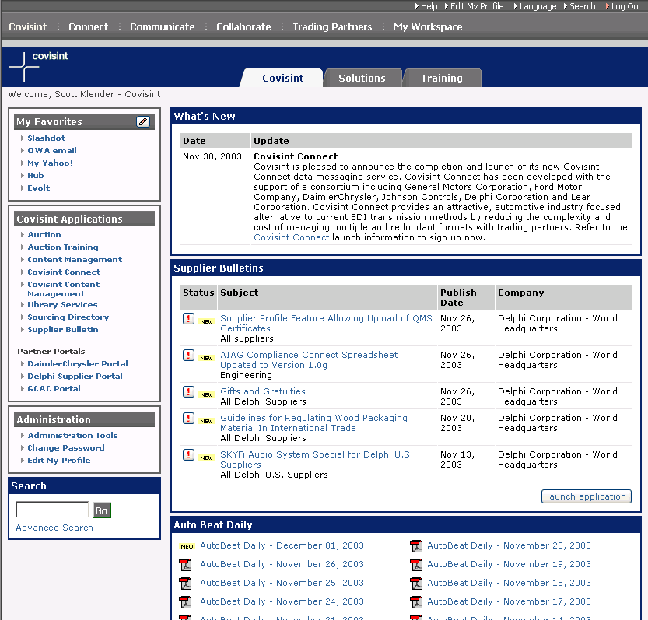This screenshot has height=620, width=648.
Task: Open the Collaborate top menu
Action: pos(244,27)
